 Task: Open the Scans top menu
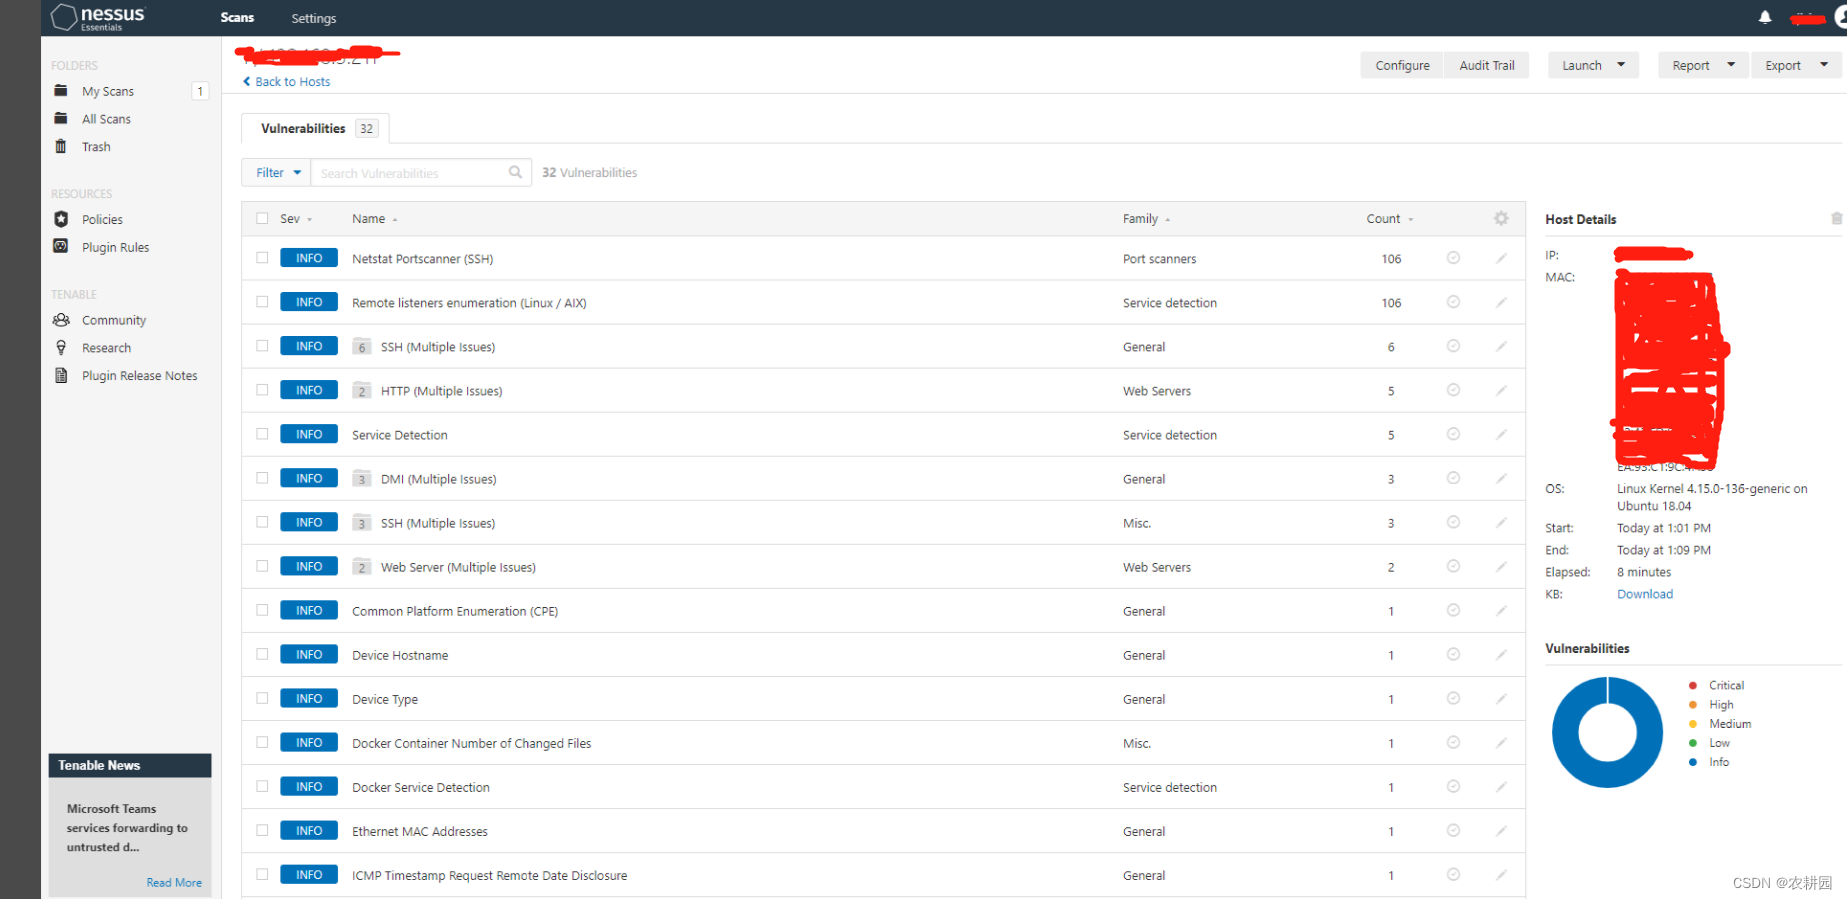237,18
